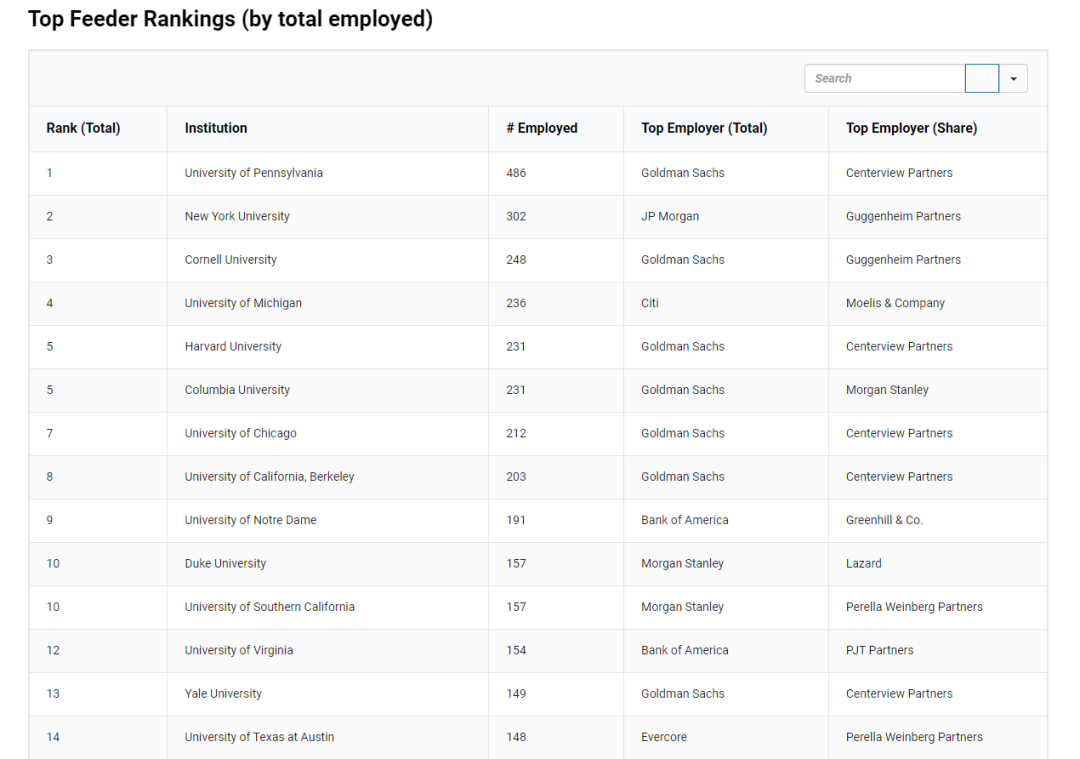Click the search magnifier button
Image resolution: width=1080 pixels, height=759 pixels.
pyautogui.click(x=982, y=79)
